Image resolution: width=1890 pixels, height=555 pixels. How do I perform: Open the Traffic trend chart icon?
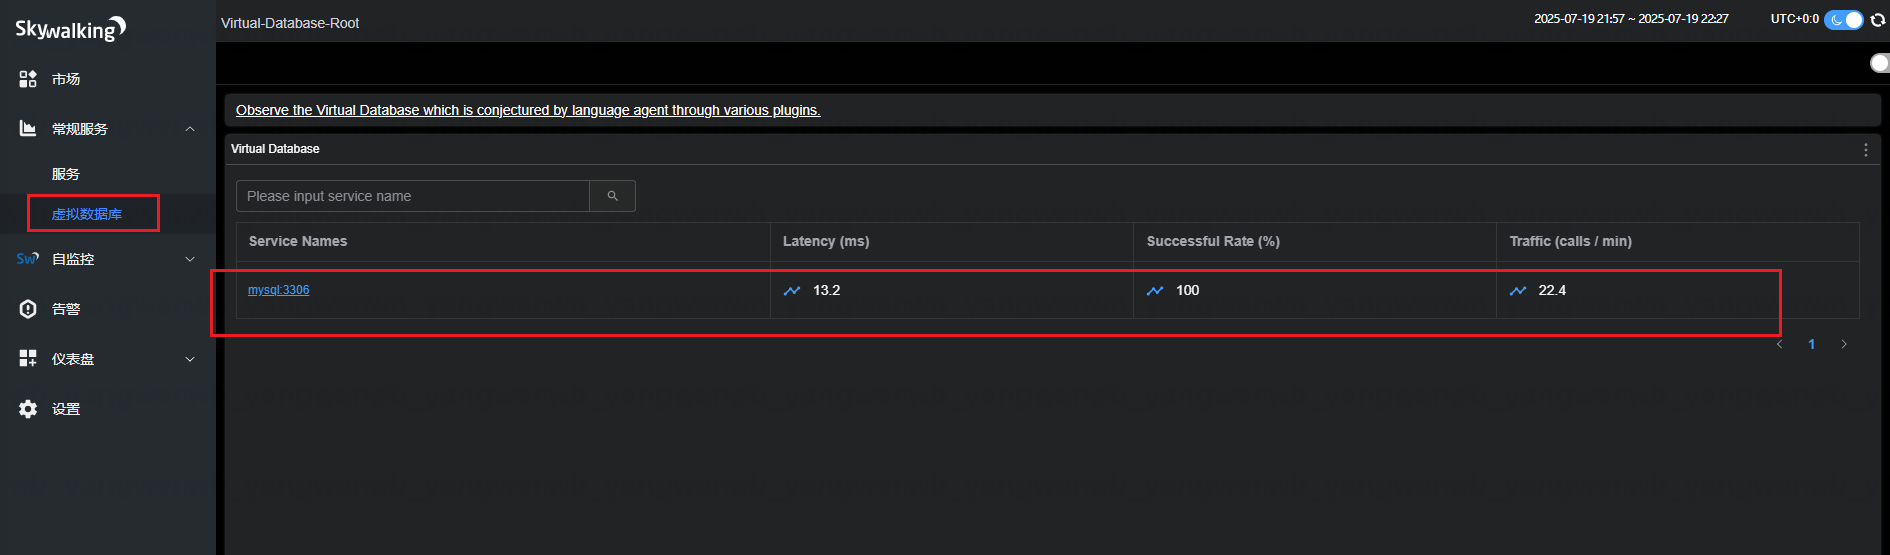1518,291
